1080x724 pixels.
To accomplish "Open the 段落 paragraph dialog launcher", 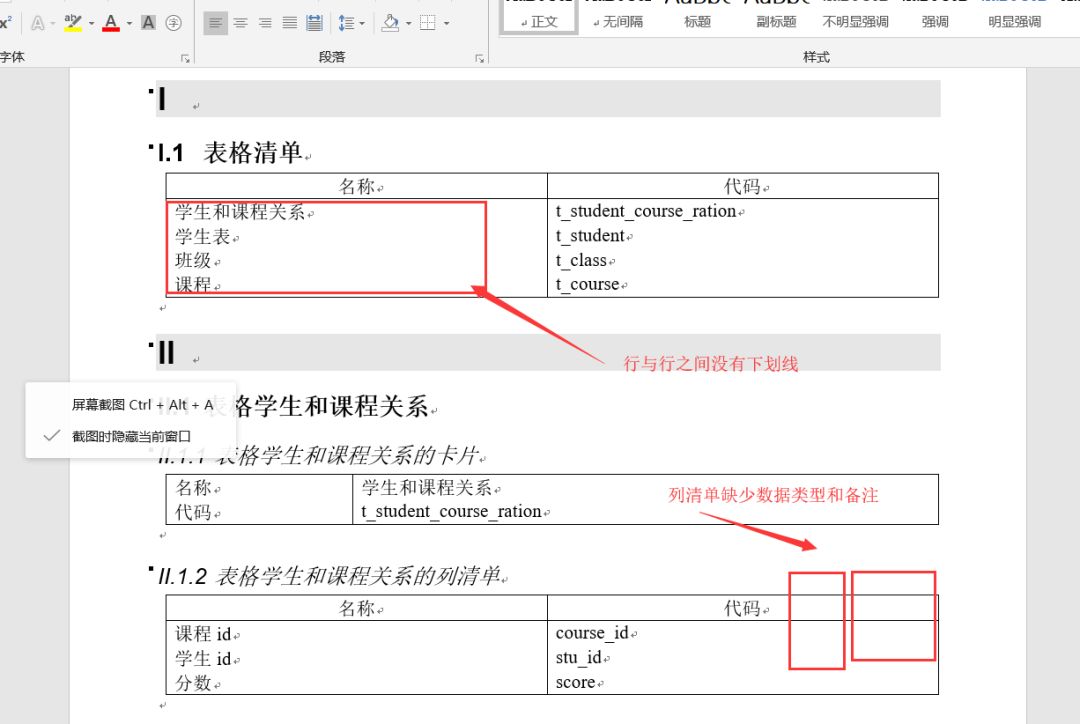I will click(479, 59).
